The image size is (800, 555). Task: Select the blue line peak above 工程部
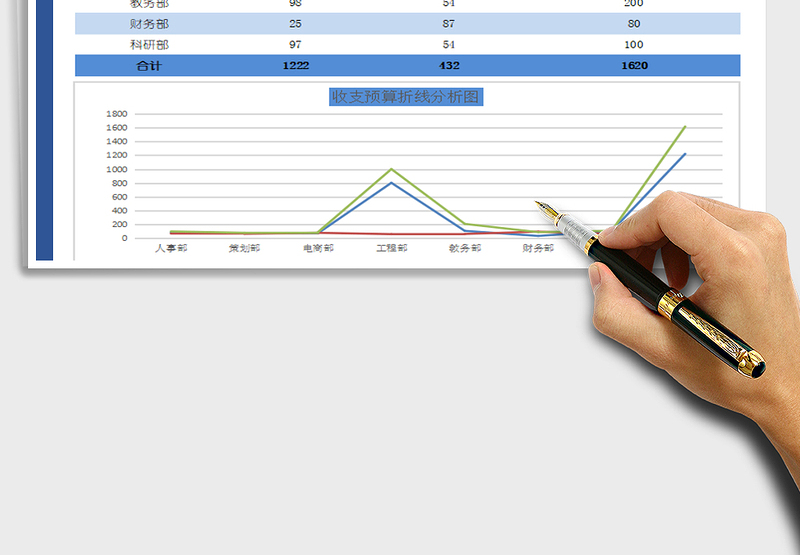click(x=391, y=183)
